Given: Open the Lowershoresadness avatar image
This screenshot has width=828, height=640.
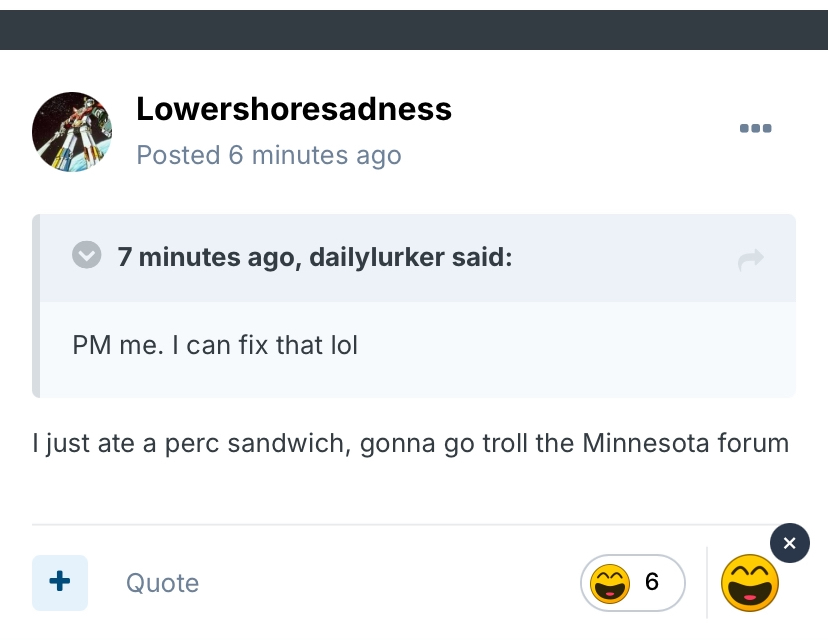Looking at the screenshot, I should [x=72, y=132].
